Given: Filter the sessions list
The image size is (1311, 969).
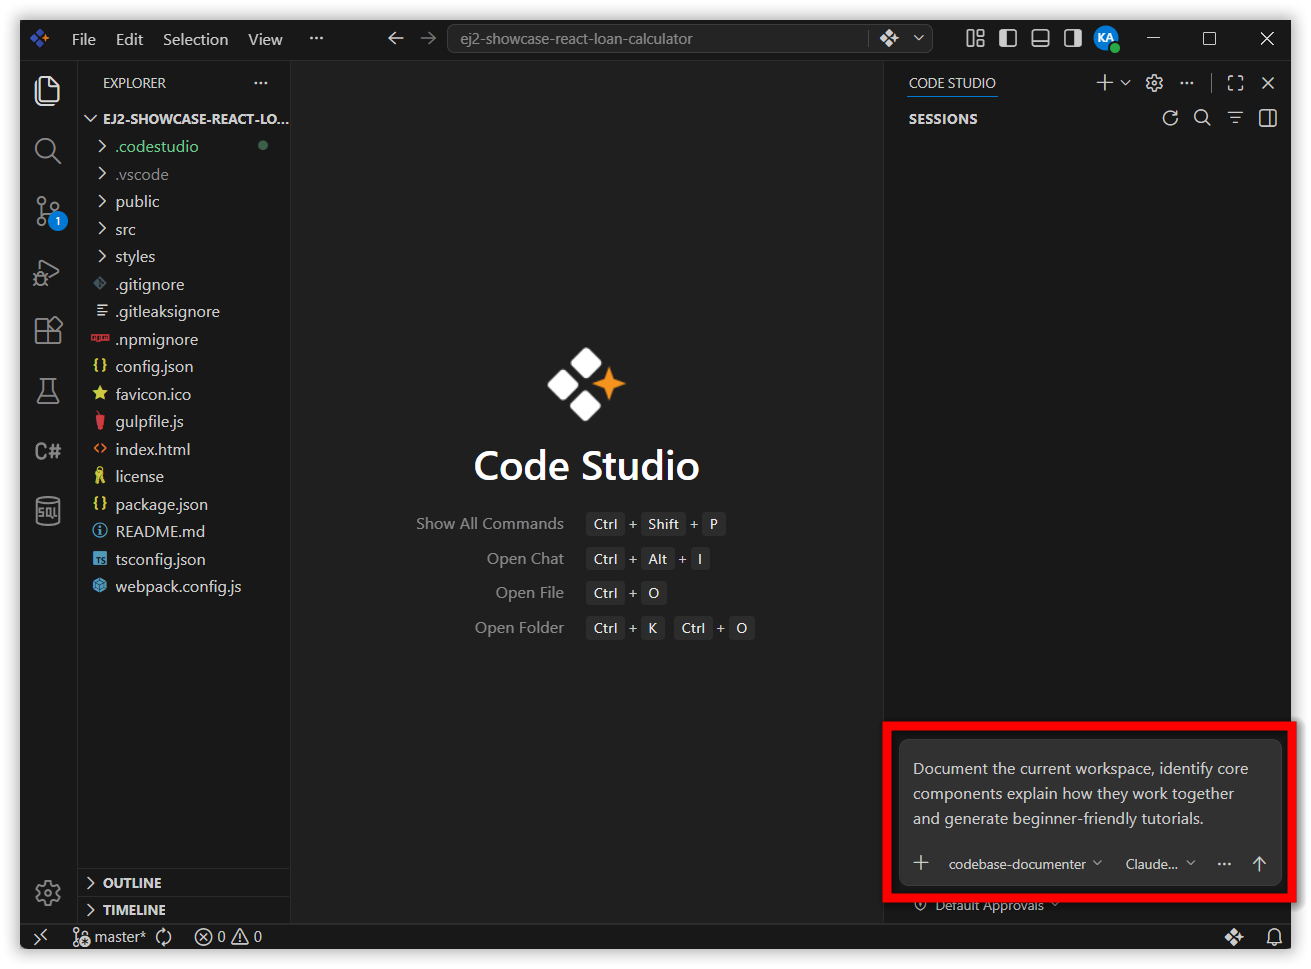Looking at the screenshot, I should coord(1235,118).
